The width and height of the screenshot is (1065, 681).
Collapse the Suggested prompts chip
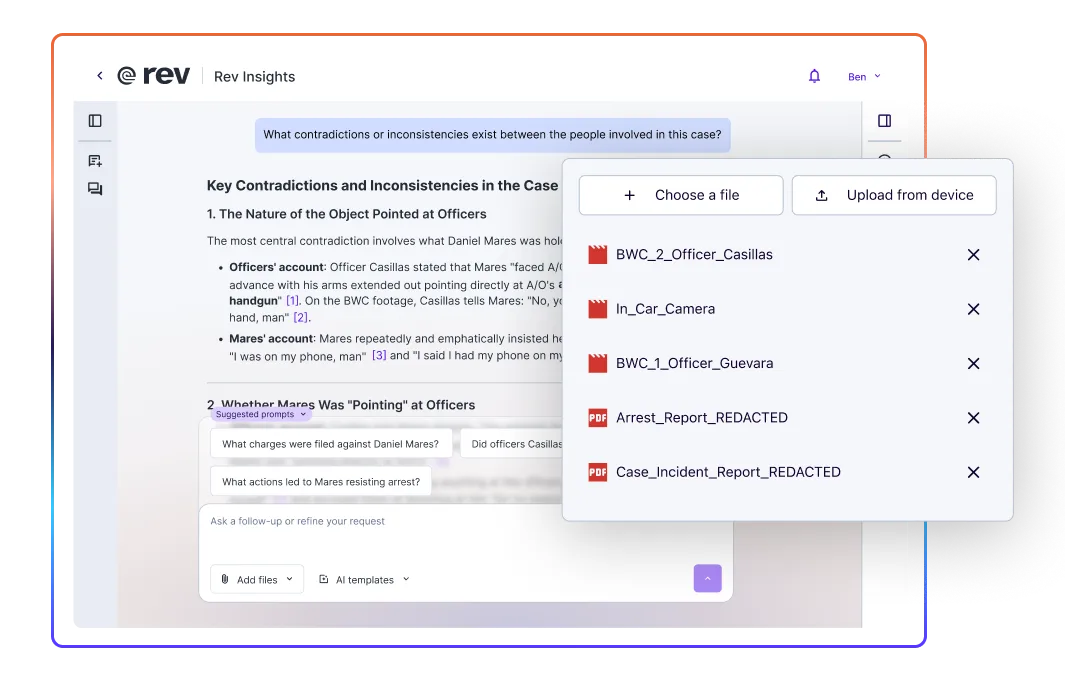[261, 414]
